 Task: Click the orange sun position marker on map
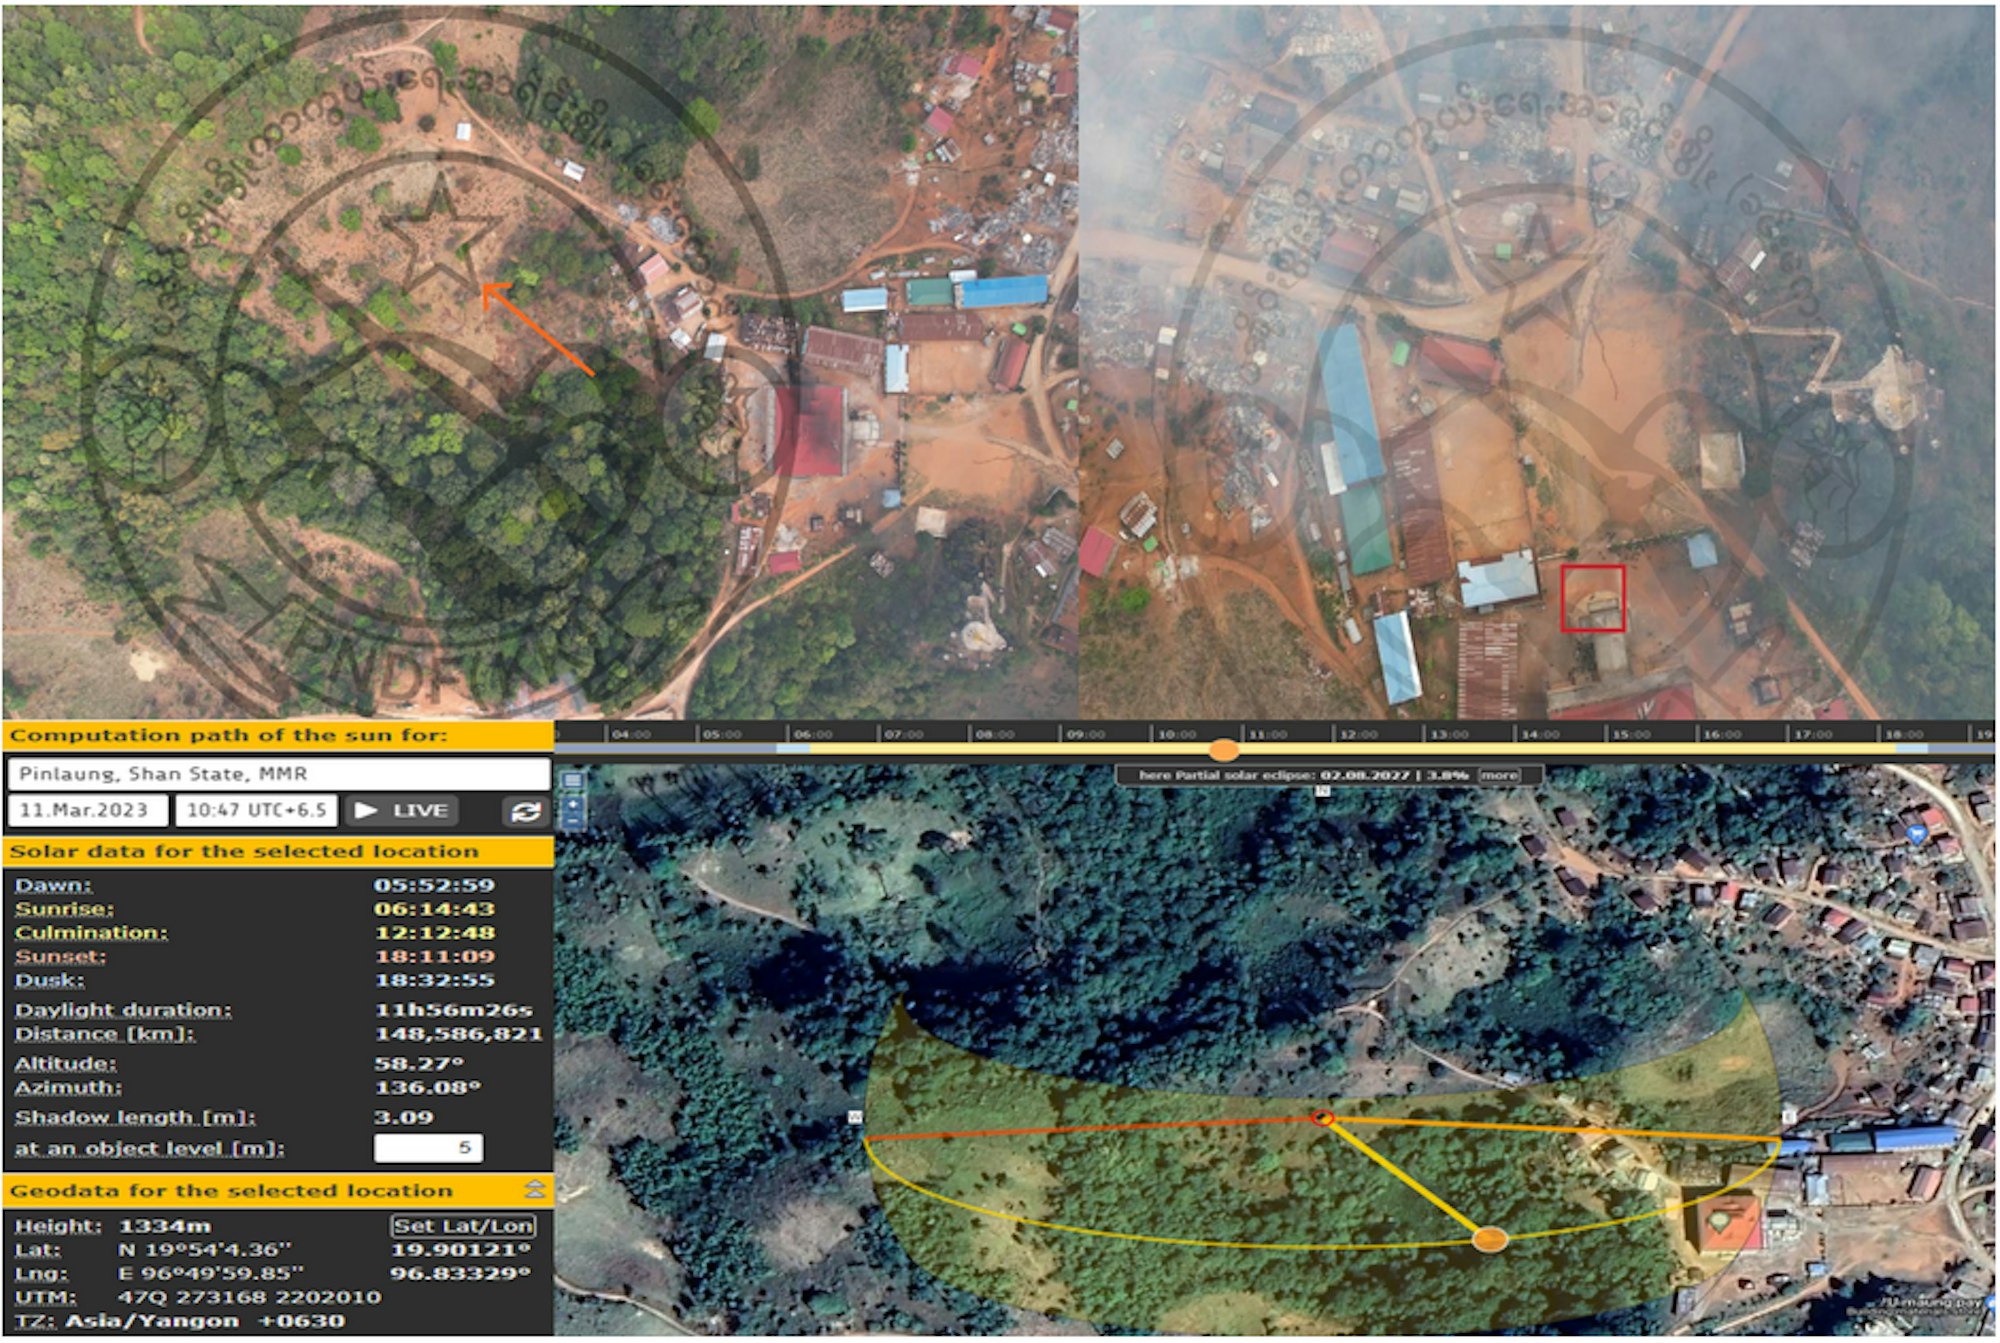tap(1490, 1242)
